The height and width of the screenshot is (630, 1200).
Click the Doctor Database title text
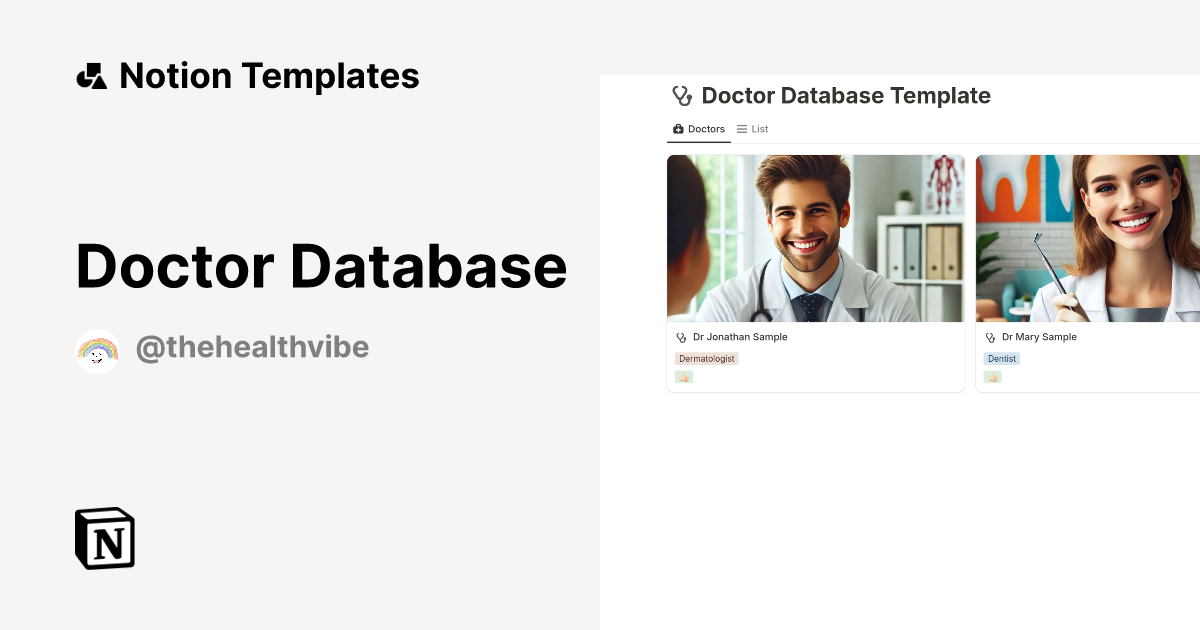click(320, 266)
